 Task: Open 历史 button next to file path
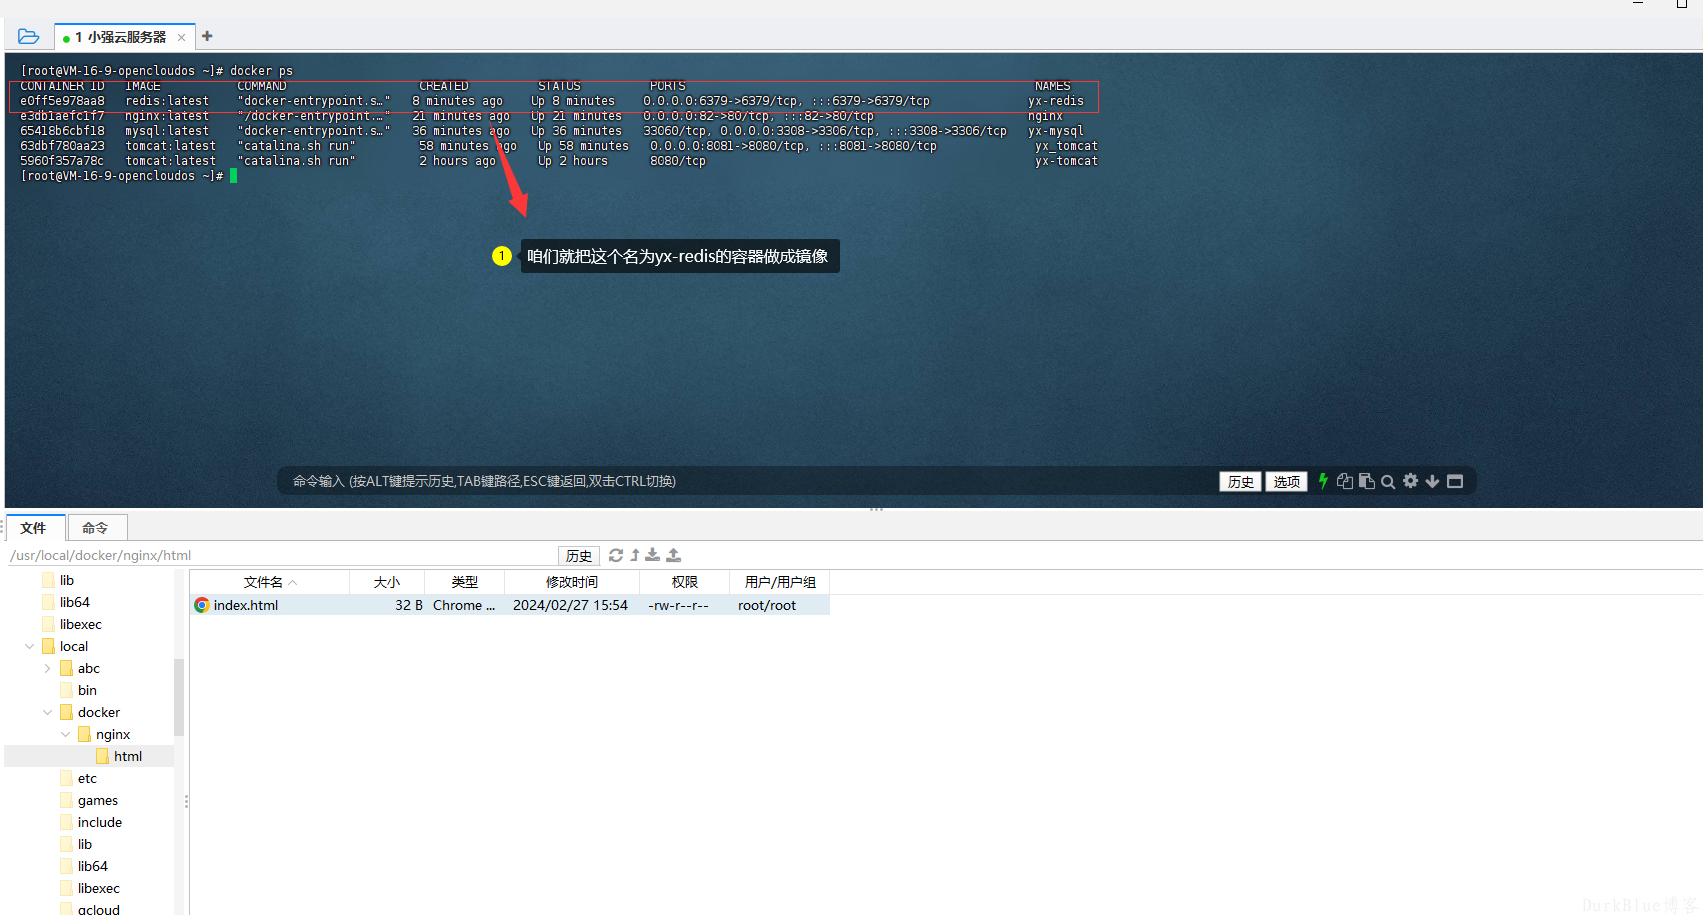[x=578, y=556]
